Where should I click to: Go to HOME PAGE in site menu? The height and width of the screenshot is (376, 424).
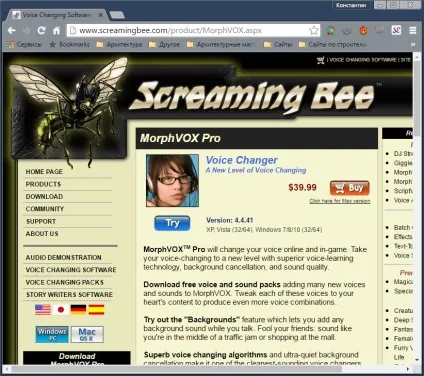pos(44,172)
